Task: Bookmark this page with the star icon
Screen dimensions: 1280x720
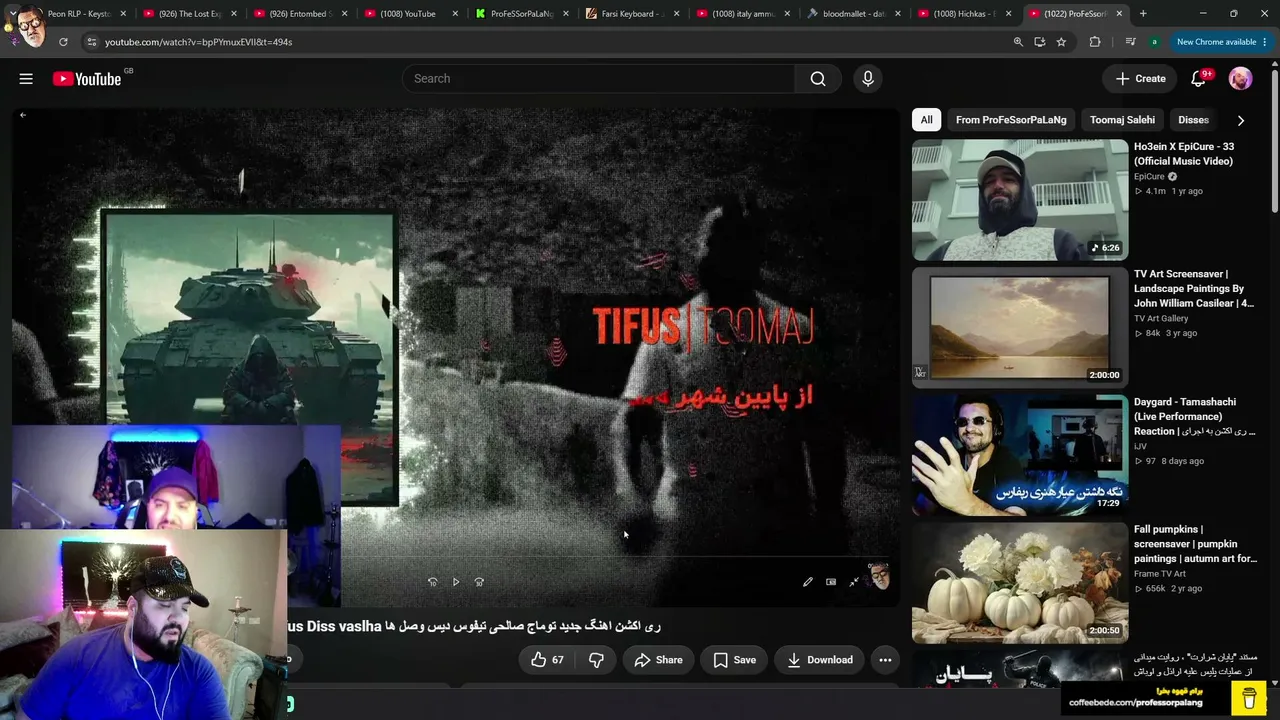Action: click(1061, 42)
